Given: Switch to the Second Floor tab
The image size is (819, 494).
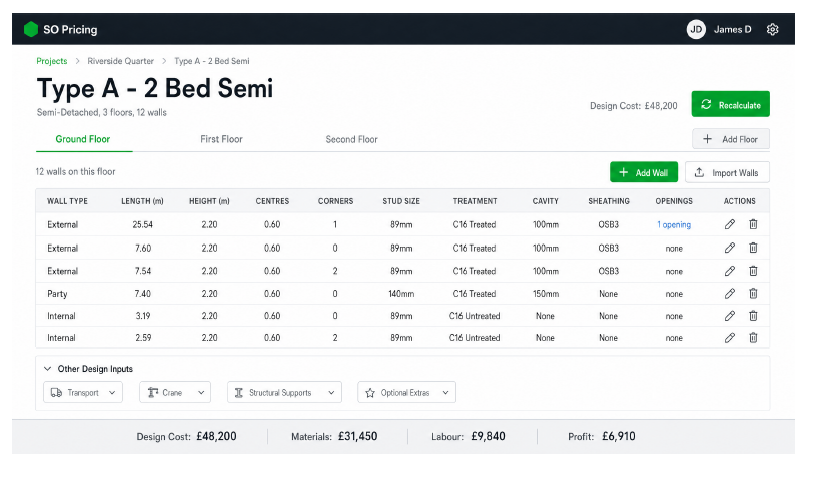Looking at the screenshot, I should [352, 139].
